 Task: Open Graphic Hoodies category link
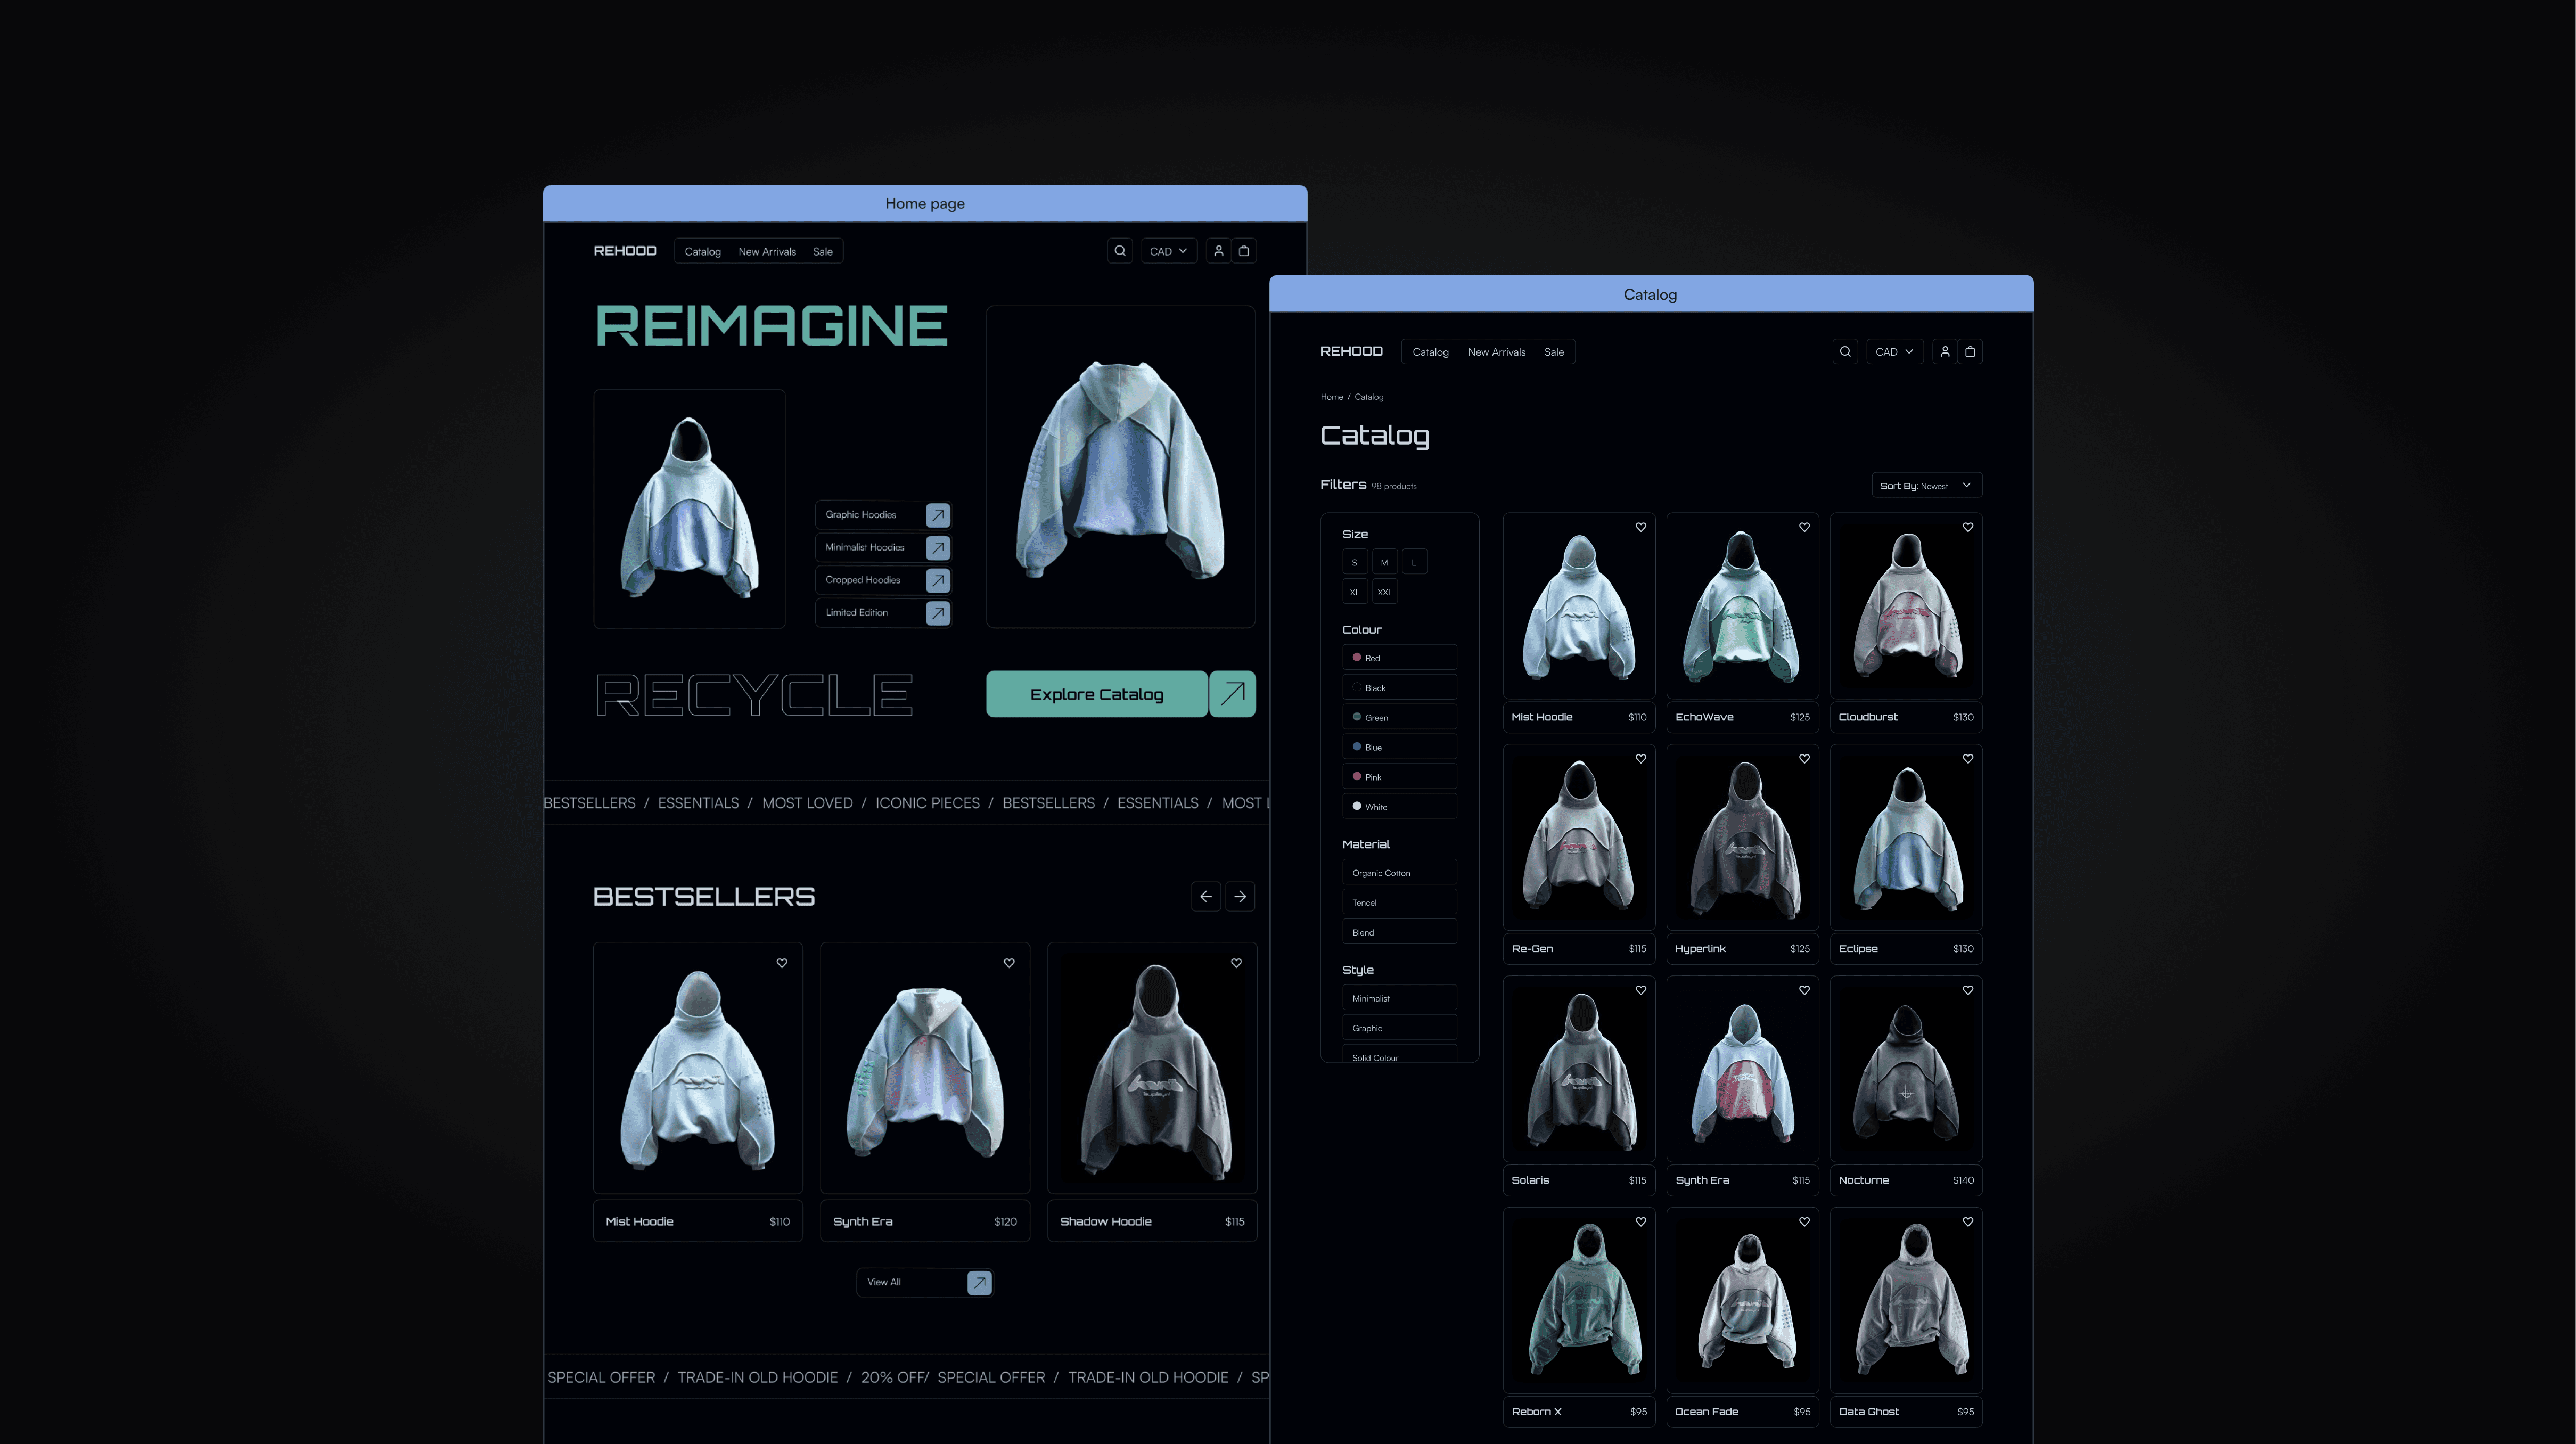[883, 515]
